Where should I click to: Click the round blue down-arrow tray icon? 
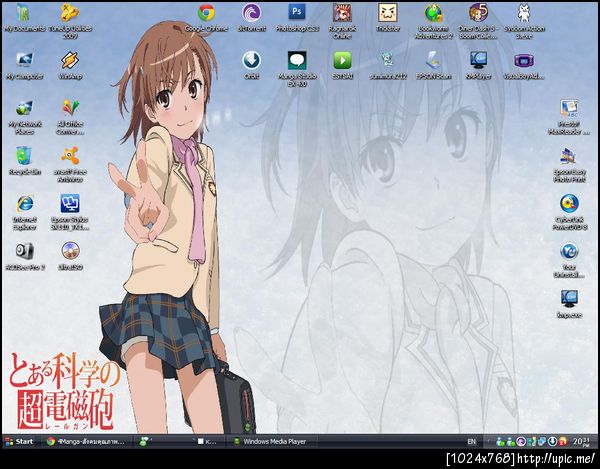point(552,442)
